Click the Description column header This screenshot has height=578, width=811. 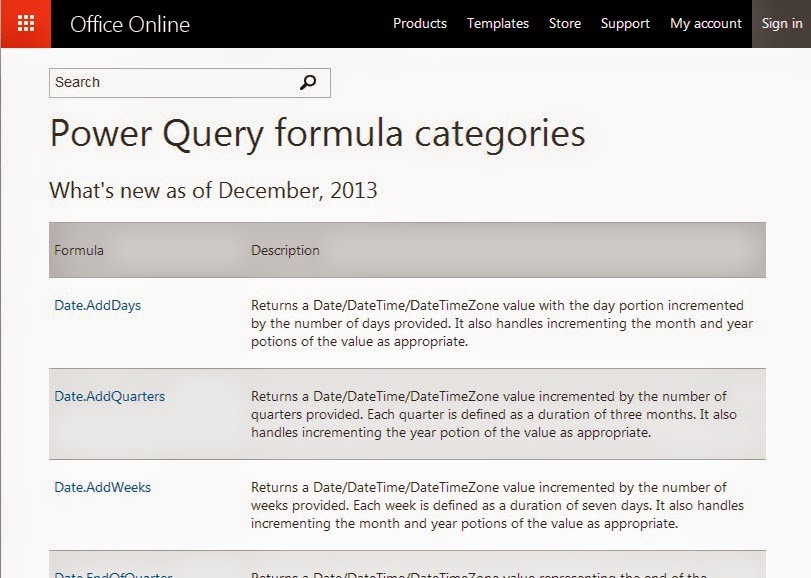click(x=285, y=250)
